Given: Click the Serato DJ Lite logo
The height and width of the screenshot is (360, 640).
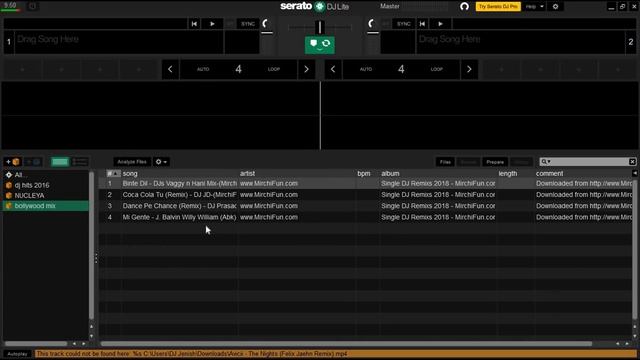Looking at the screenshot, I should (314, 6).
